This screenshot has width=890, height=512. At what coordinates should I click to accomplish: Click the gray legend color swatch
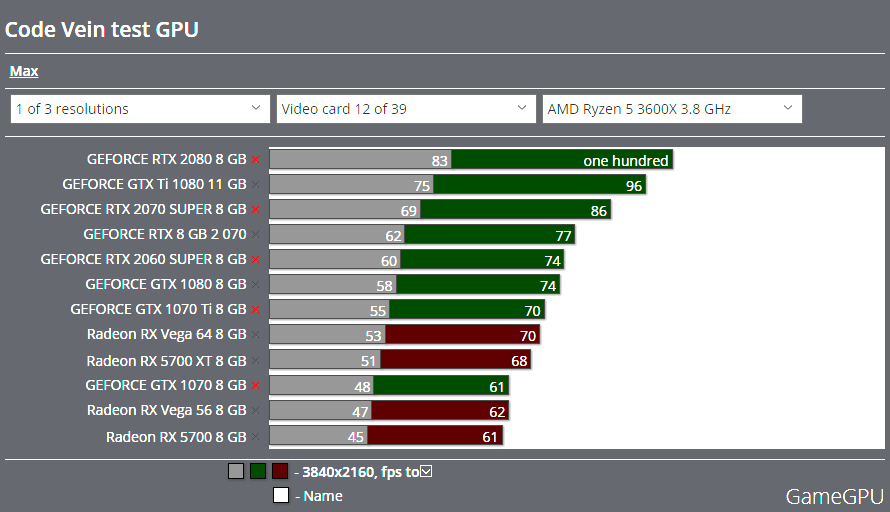[x=236, y=471]
